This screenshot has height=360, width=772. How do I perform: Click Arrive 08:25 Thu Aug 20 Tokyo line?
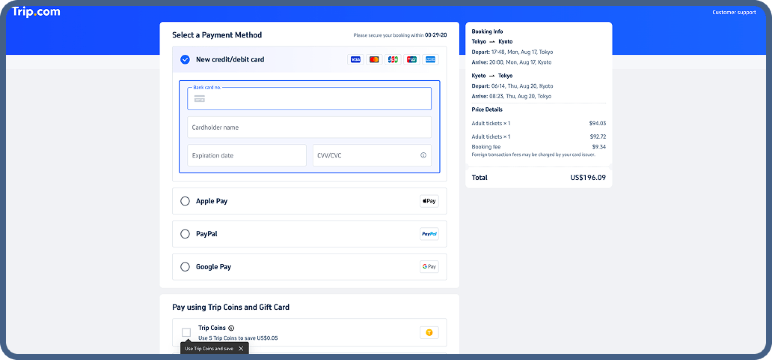pos(512,96)
